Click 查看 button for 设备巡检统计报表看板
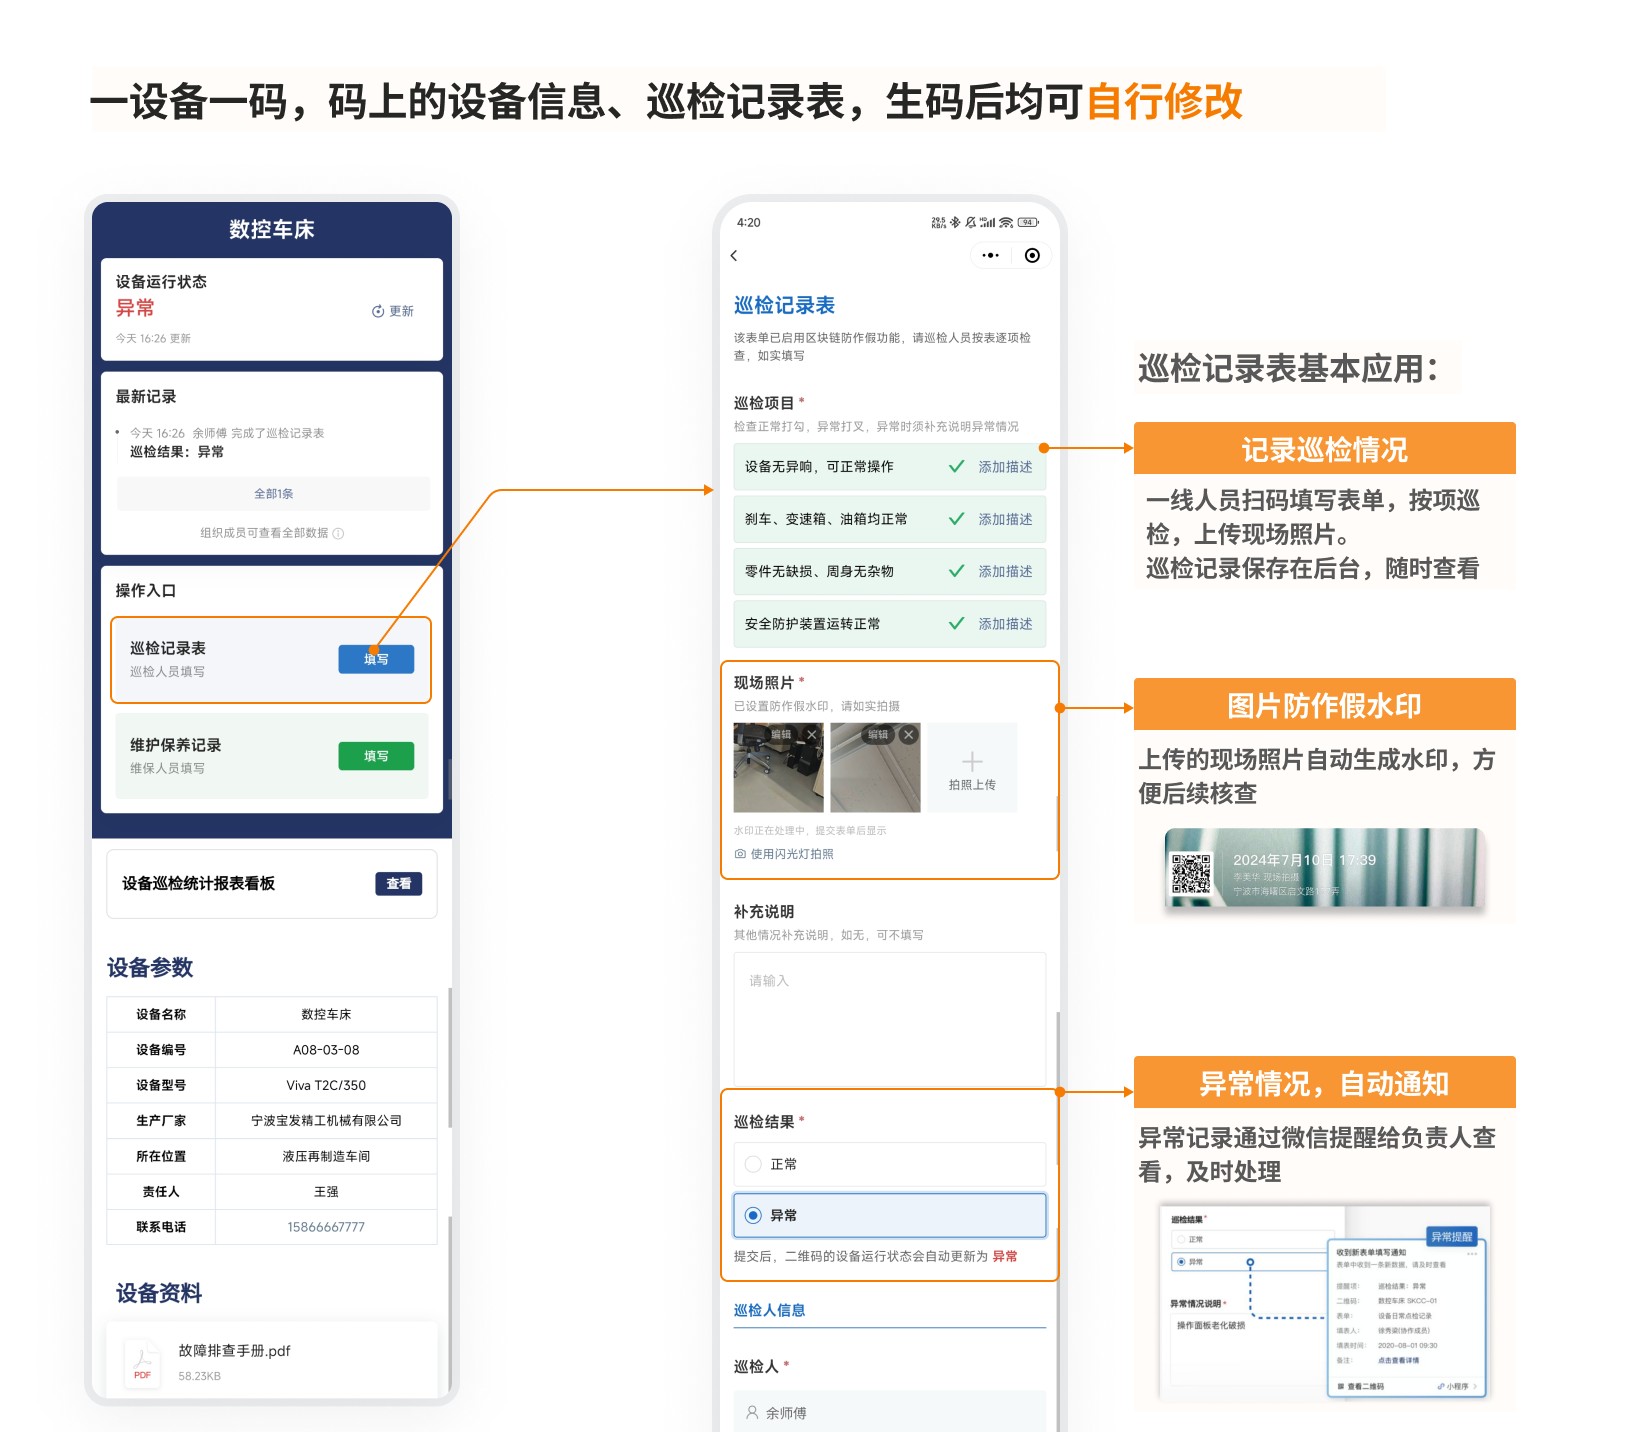Image resolution: width=1648 pixels, height=1432 pixels. click(399, 883)
